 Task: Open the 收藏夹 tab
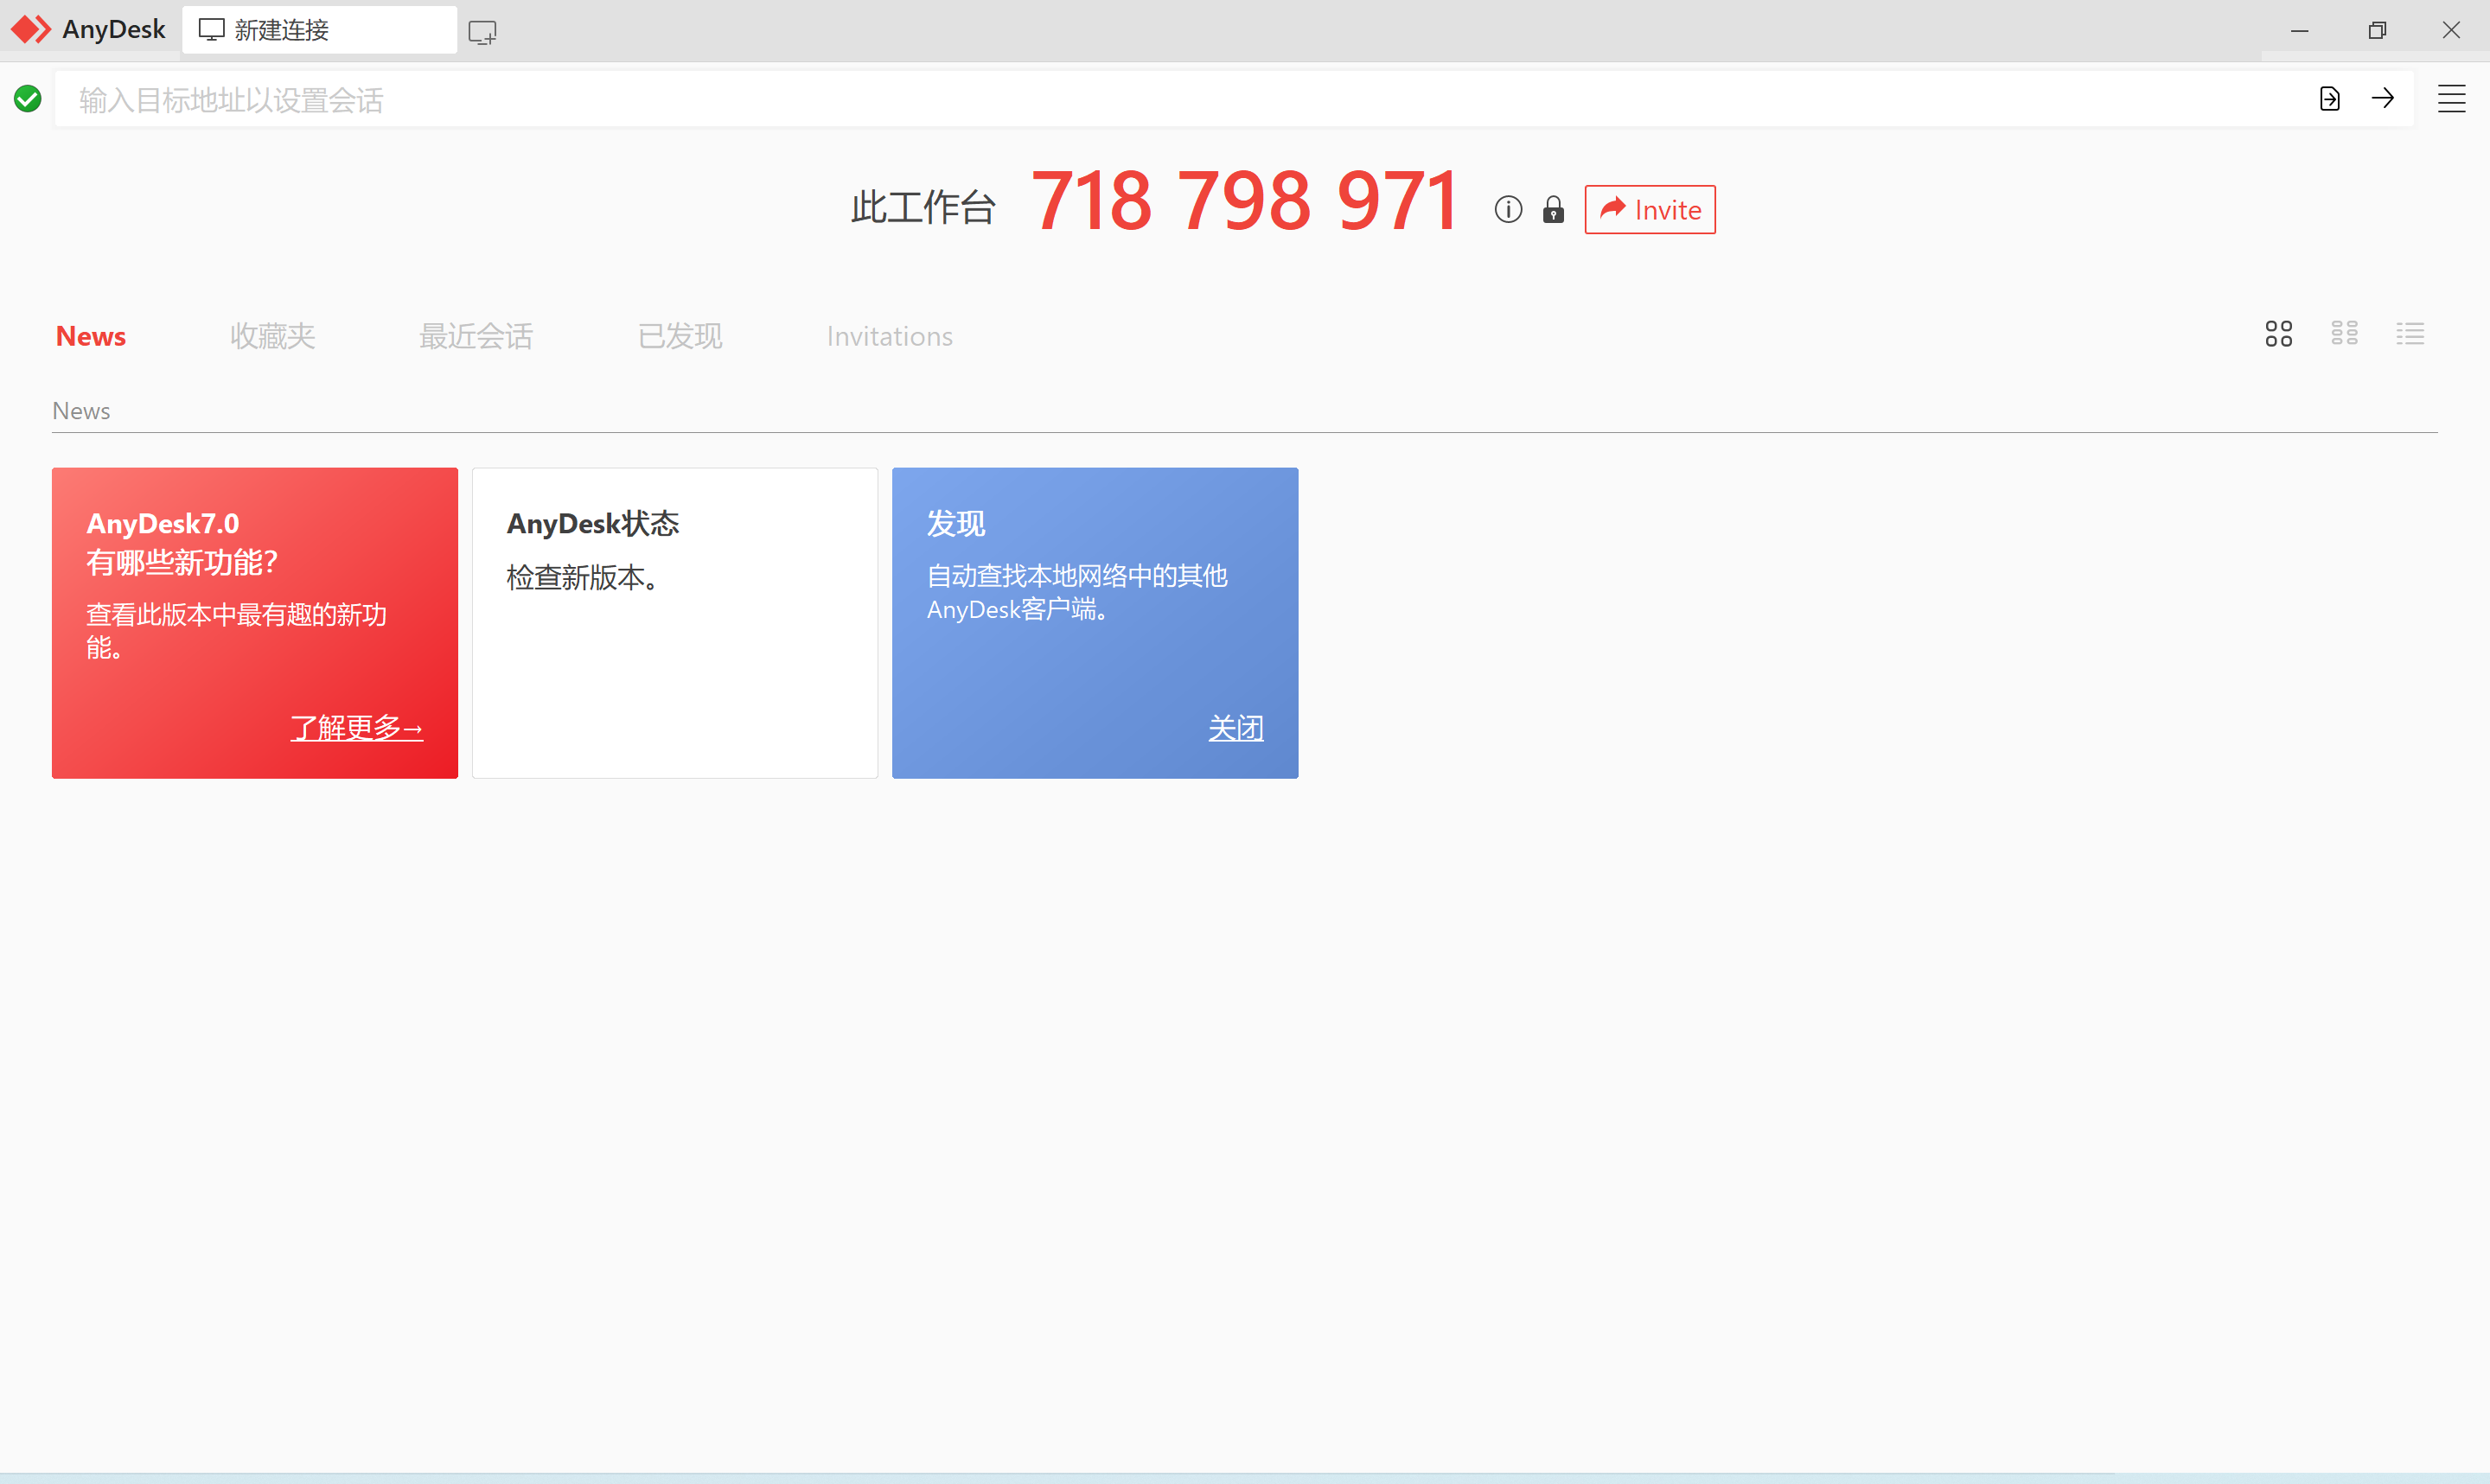click(272, 336)
